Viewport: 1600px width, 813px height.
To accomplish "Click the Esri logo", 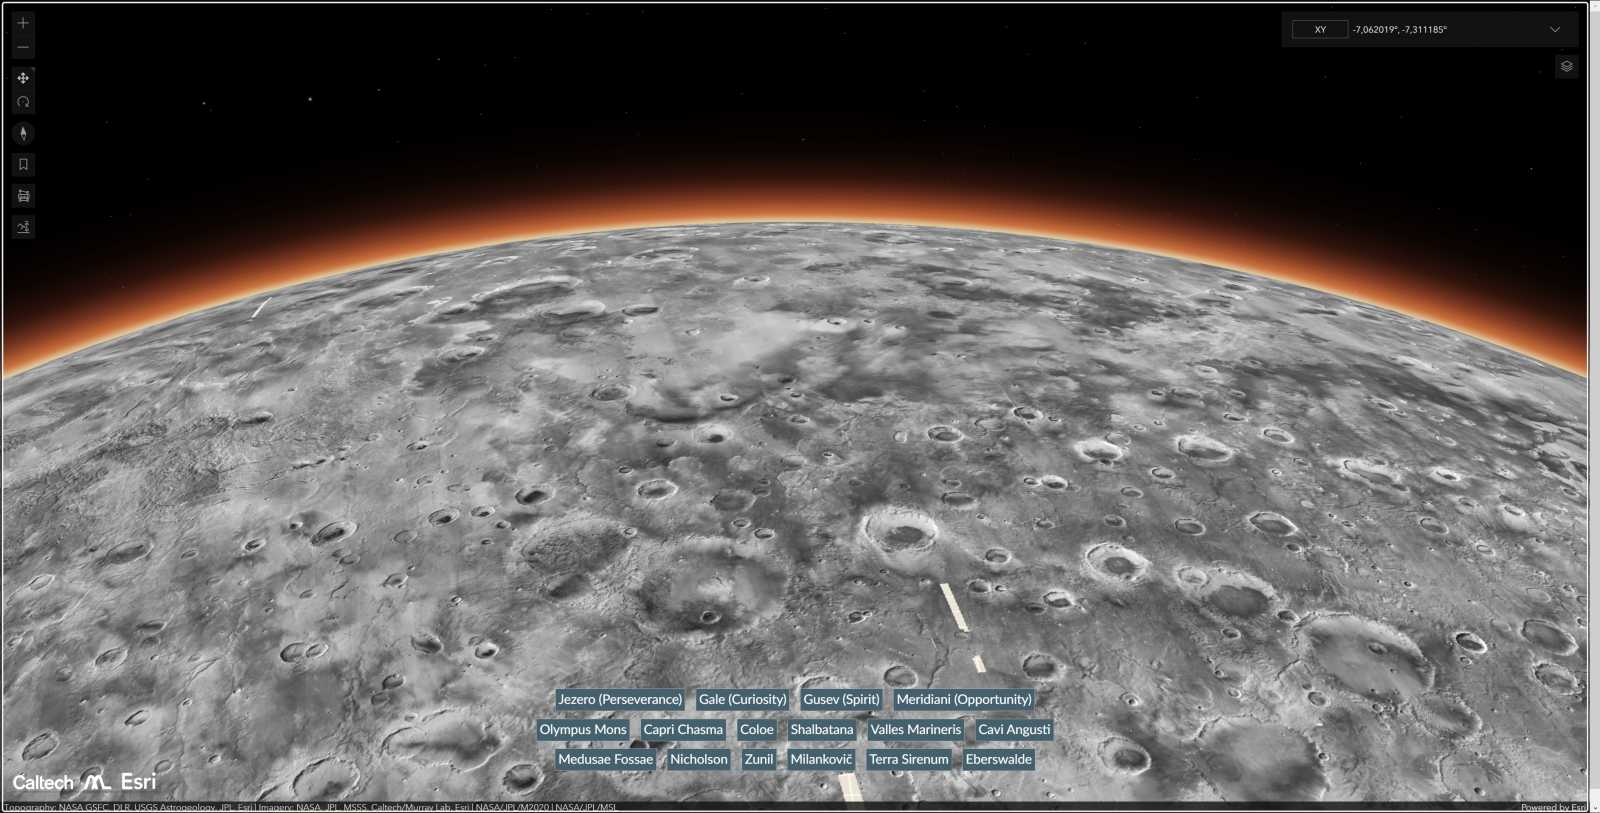I will pyautogui.click(x=138, y=782).
